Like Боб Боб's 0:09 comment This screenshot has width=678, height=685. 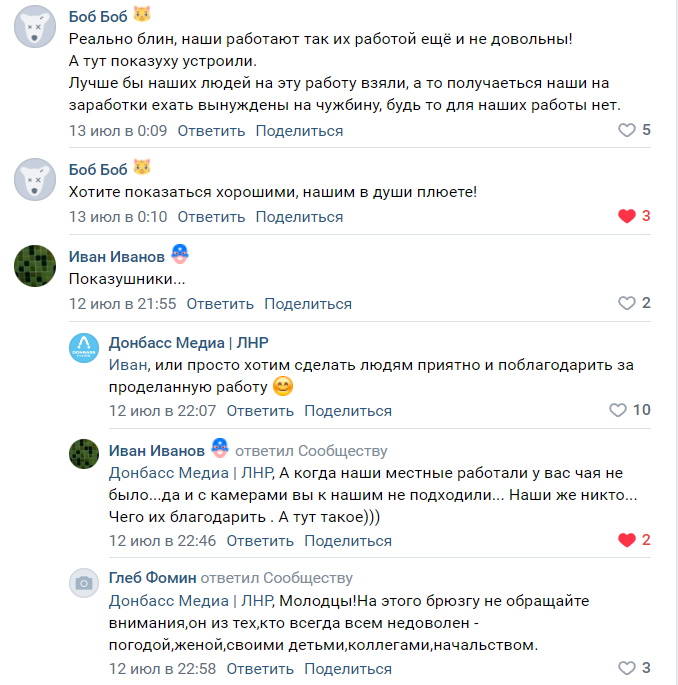[x=627, y=130]
